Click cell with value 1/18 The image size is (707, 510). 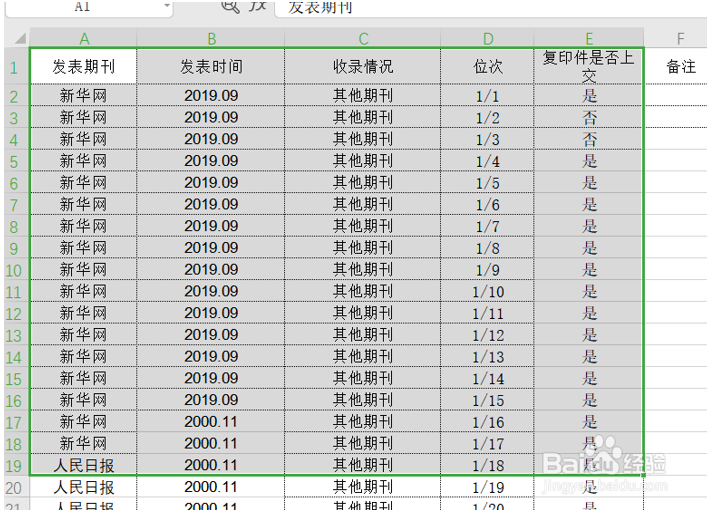(487, 465)
